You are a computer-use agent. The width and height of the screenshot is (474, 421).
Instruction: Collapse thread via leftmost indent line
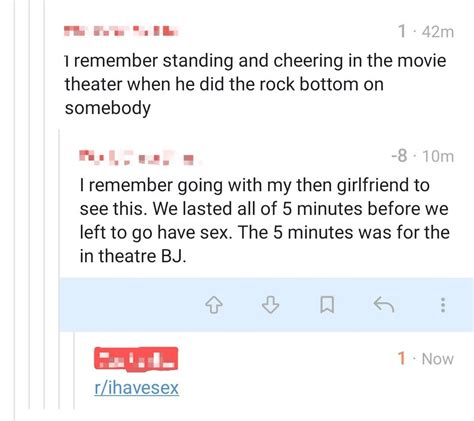[15, 210]
